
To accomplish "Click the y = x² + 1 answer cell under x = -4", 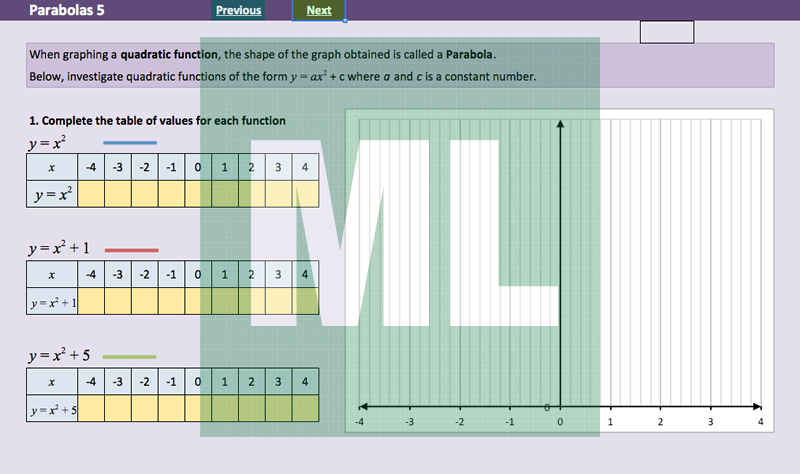I will tap(91, 301).
